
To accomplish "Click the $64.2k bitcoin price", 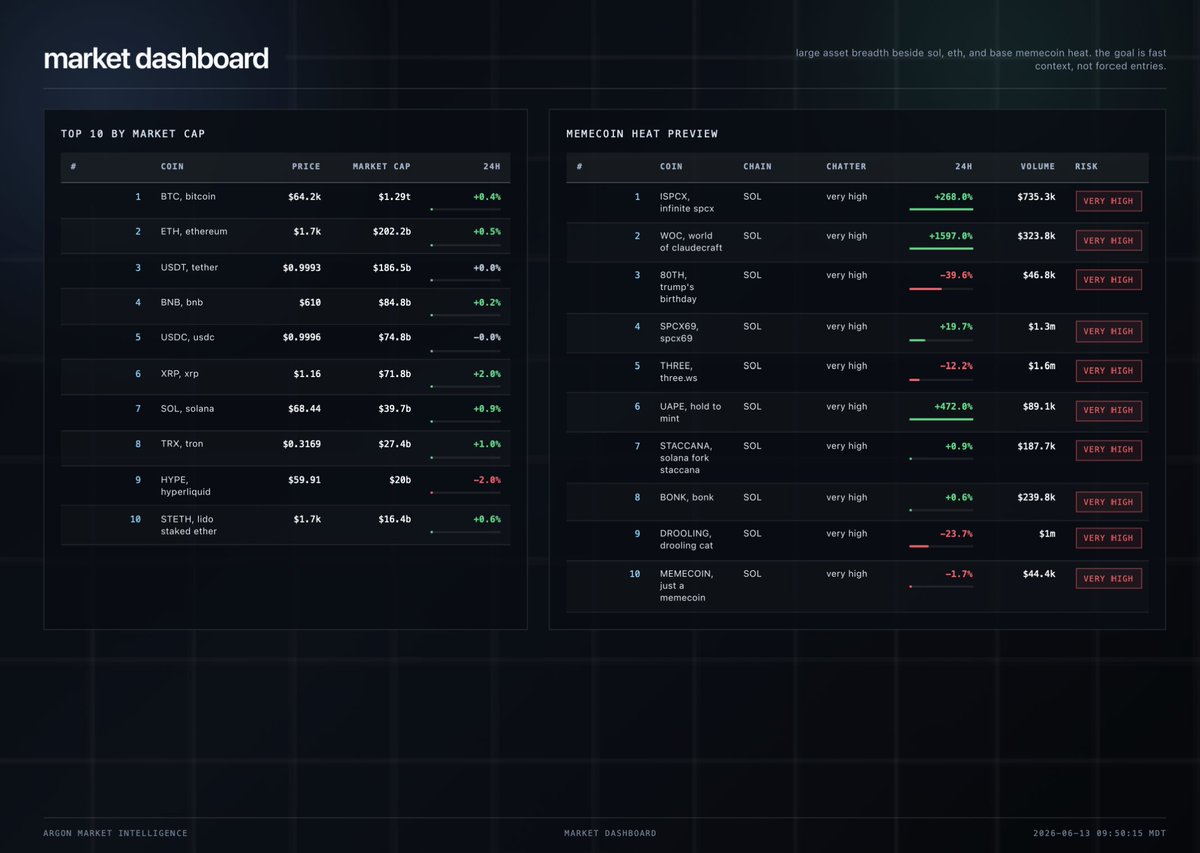I will point(304,197).
